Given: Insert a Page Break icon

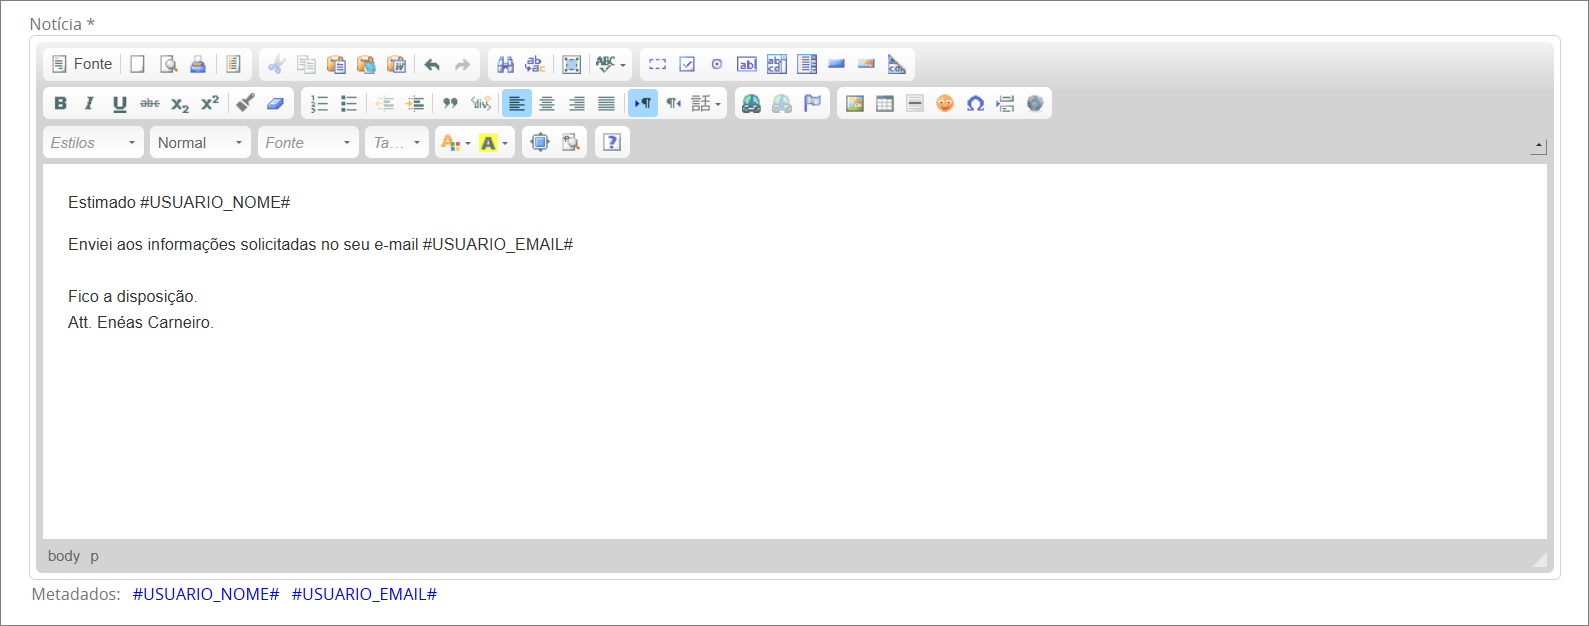Looking at the screenshot, I should (x=1005, y=103).
